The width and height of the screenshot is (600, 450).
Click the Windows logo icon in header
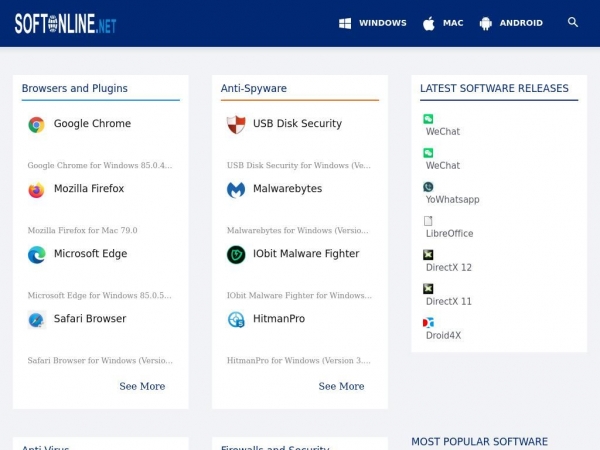click(x=345, y=23)
